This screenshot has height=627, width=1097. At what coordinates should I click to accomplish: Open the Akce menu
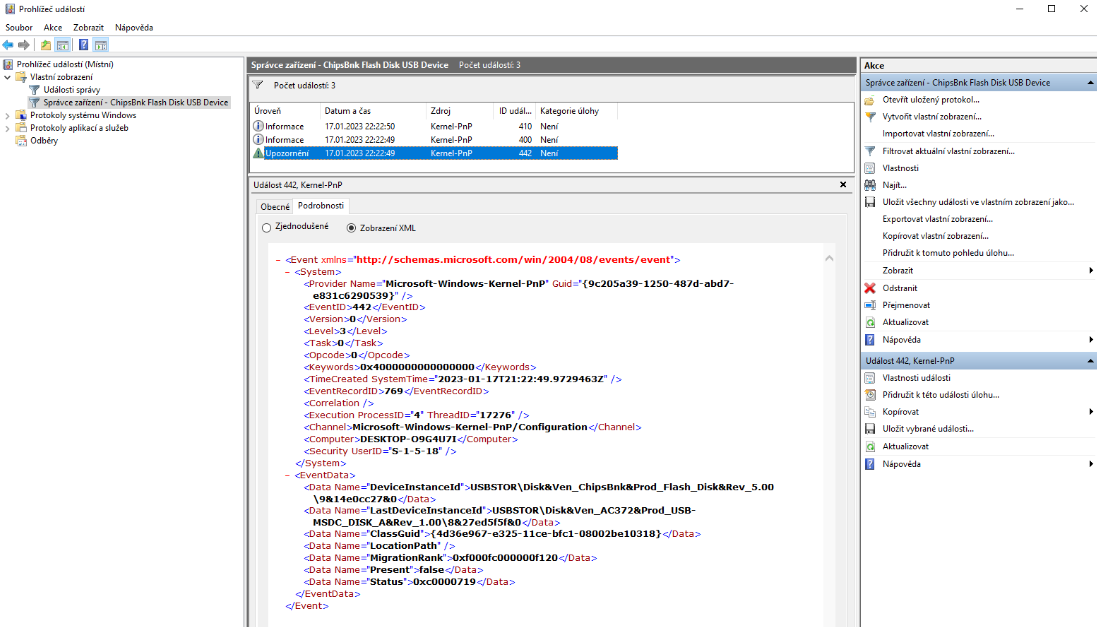click(53, 27)
